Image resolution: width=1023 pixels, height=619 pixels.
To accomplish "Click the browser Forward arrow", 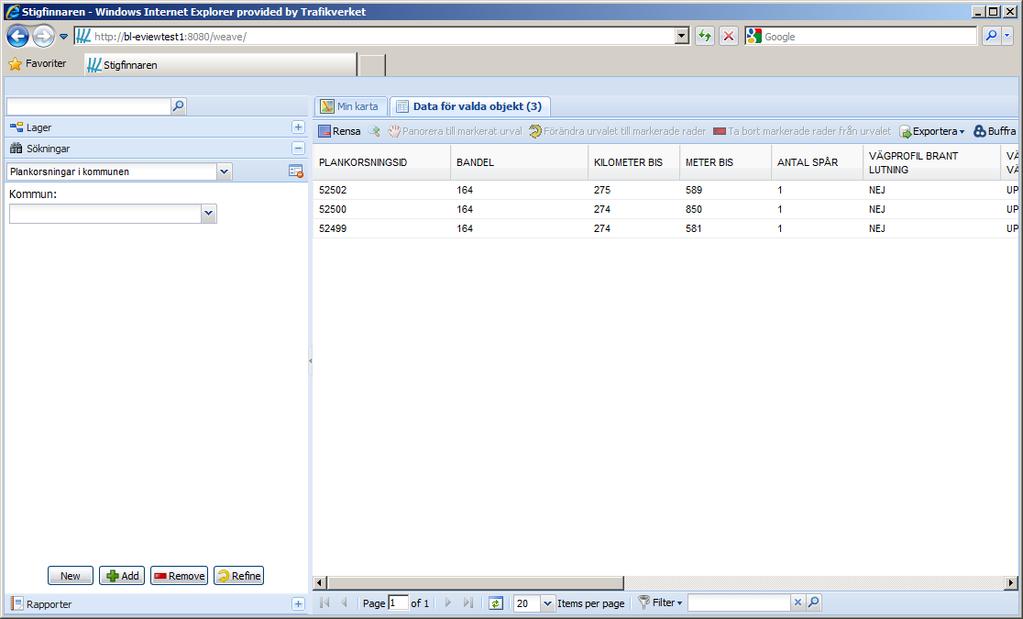I will coord(43,37).
